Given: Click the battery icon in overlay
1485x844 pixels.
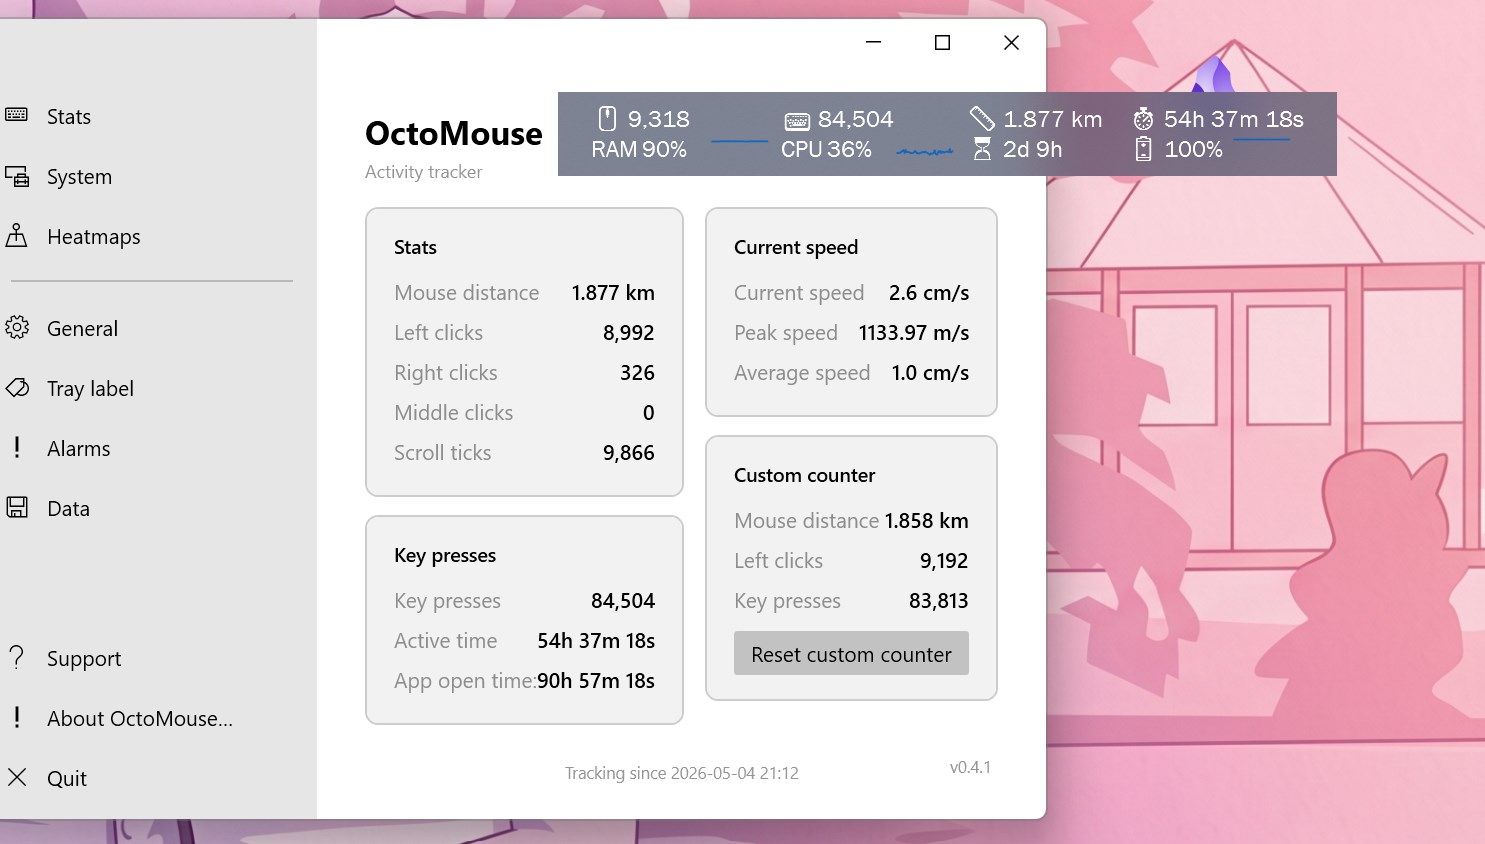Looking at the screenshot, I should coord(1143,149).
